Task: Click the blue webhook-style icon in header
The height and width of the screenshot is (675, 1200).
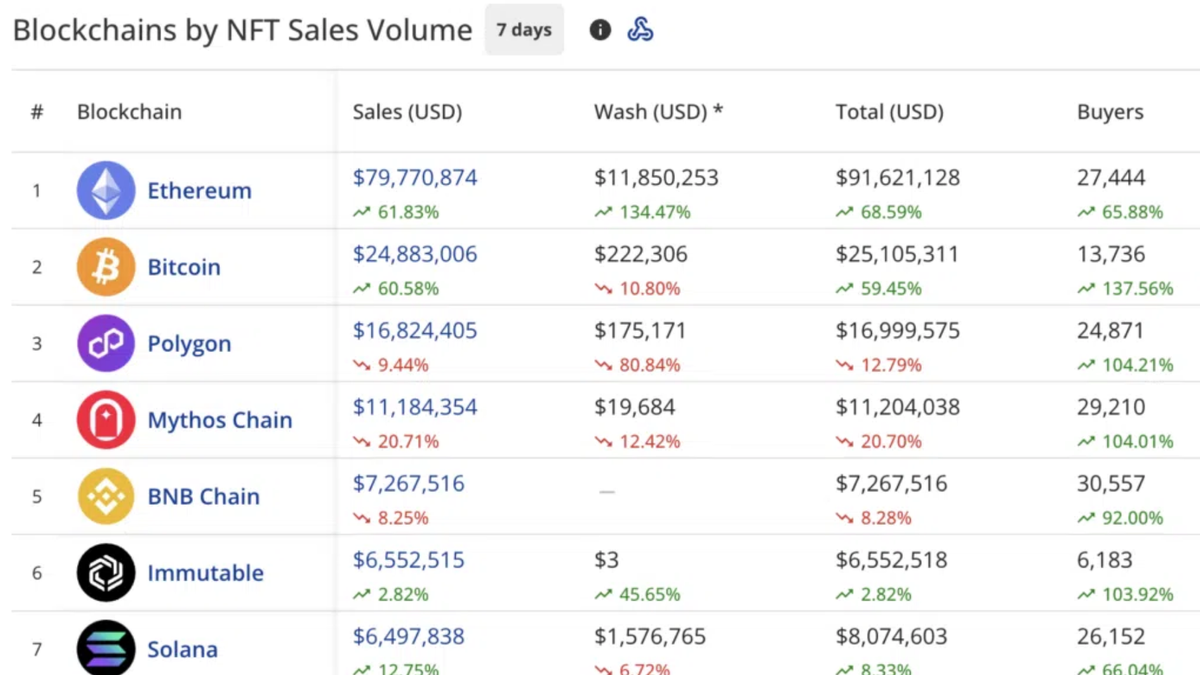Action: tap(640, 30)
